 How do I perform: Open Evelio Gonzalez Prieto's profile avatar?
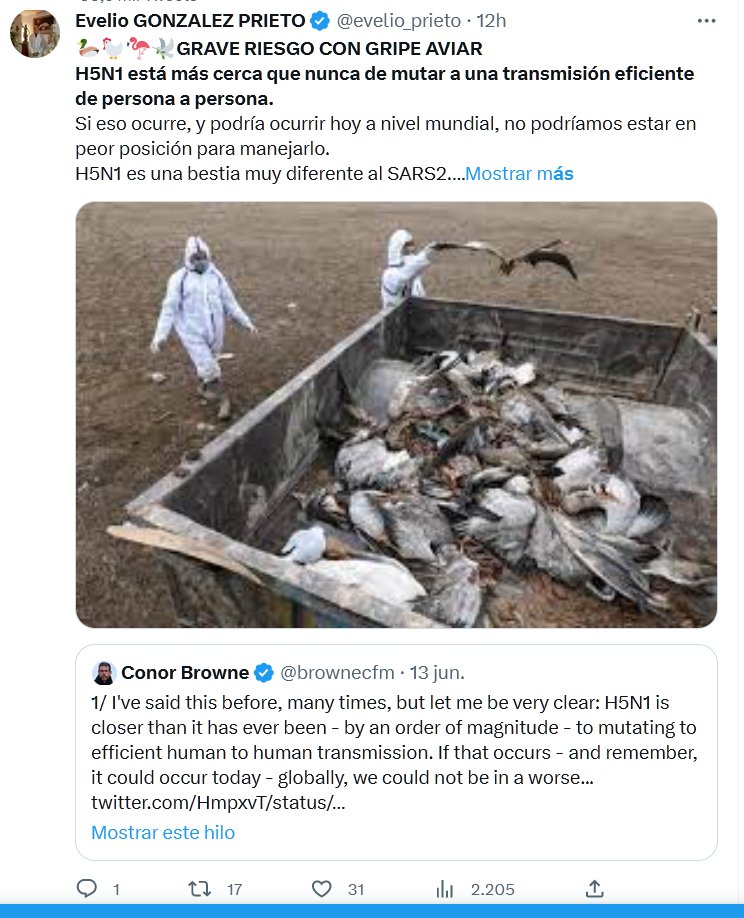click(x=34, y=34)
